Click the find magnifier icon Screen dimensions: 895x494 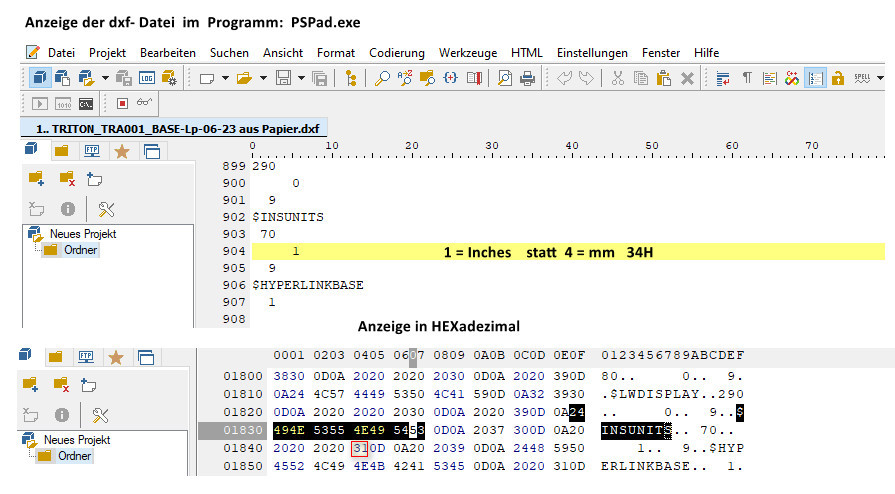(382, 78)
